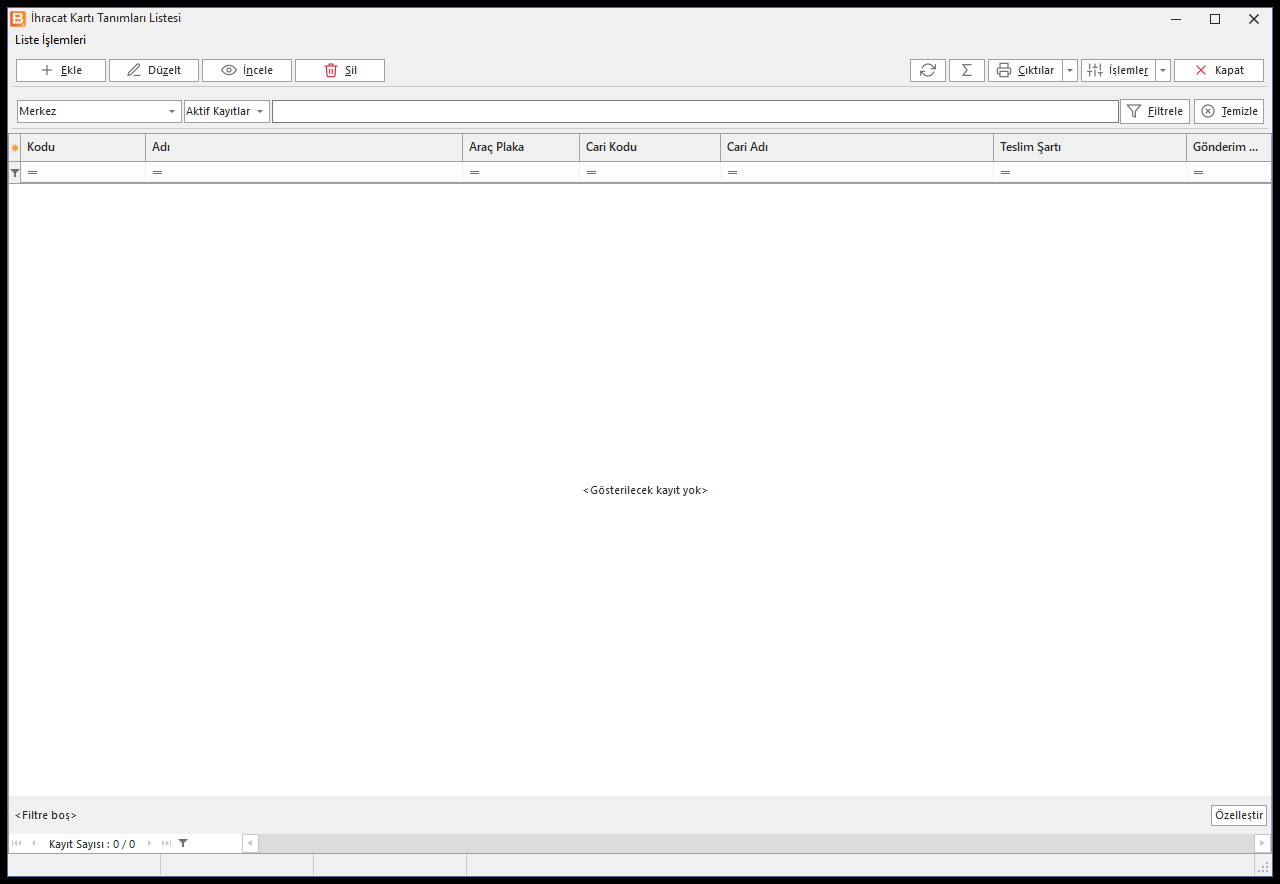Click the search text field beside Filtrele
Screen dimensions: 1280x884
point(695,111)
